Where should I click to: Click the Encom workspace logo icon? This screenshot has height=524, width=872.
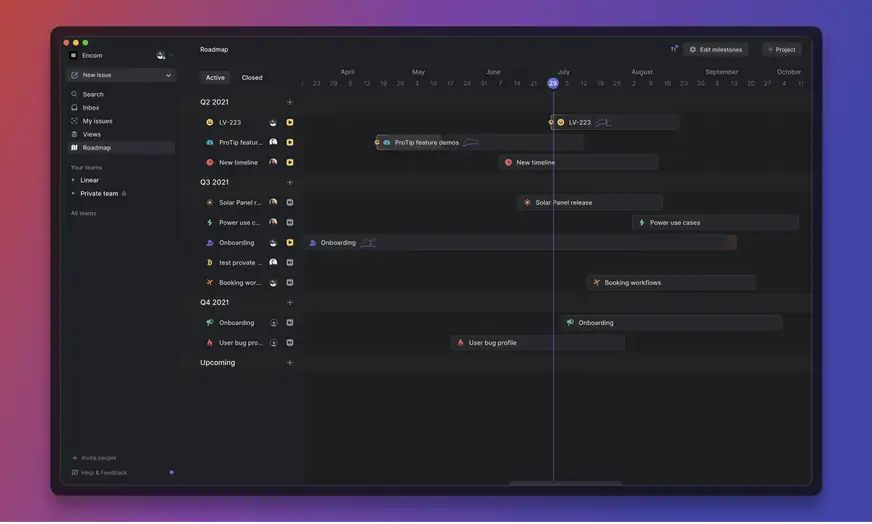point(73,56)
